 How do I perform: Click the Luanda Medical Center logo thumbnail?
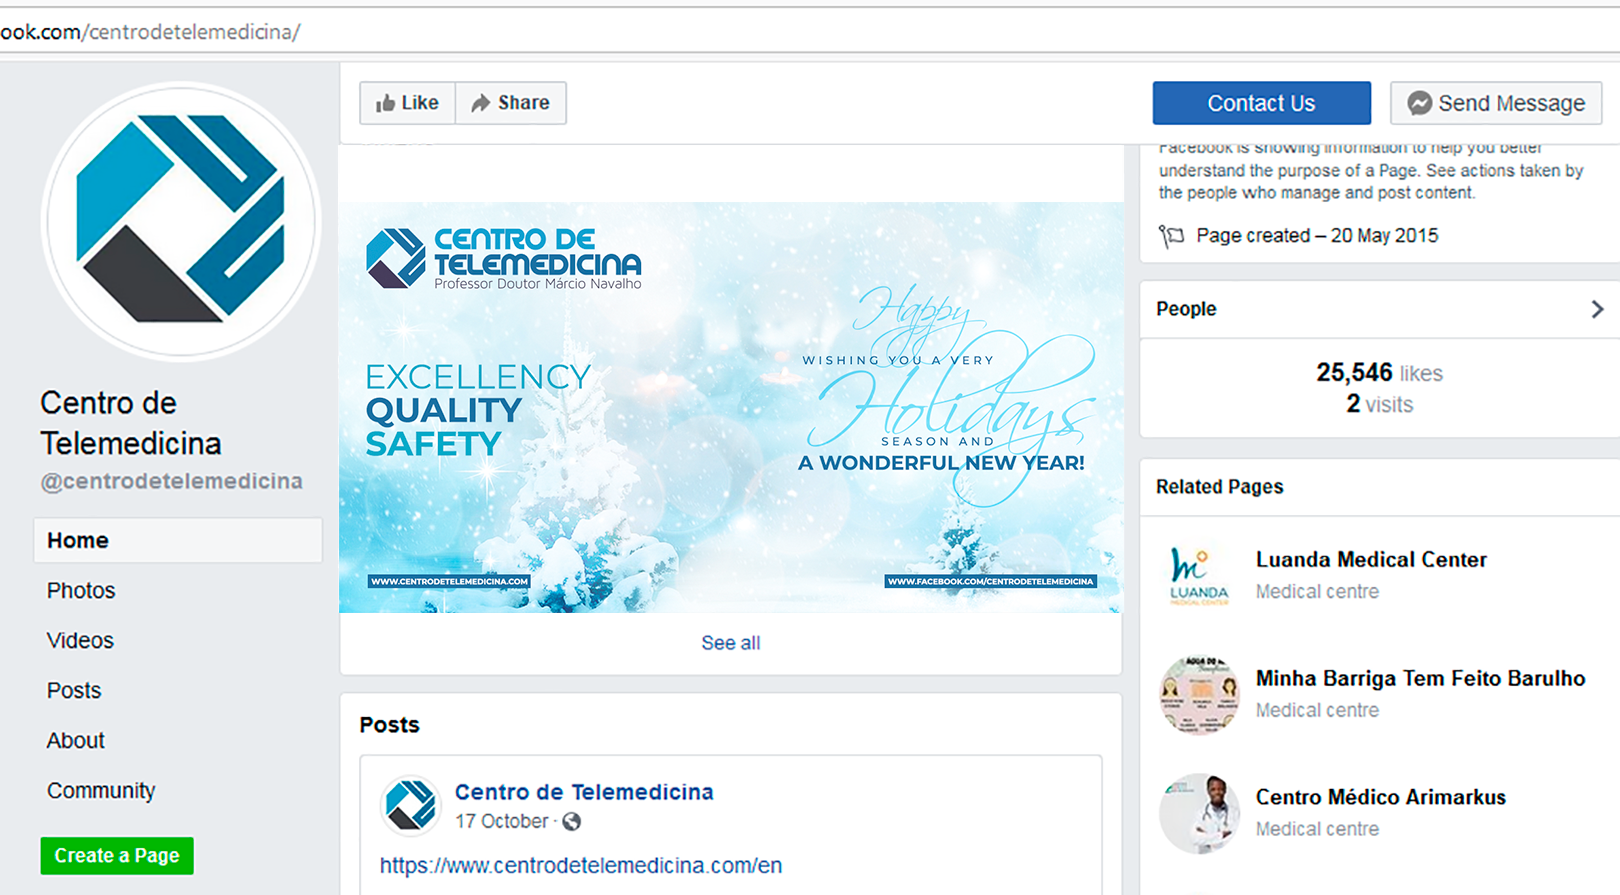click(x=1199, y=576)
